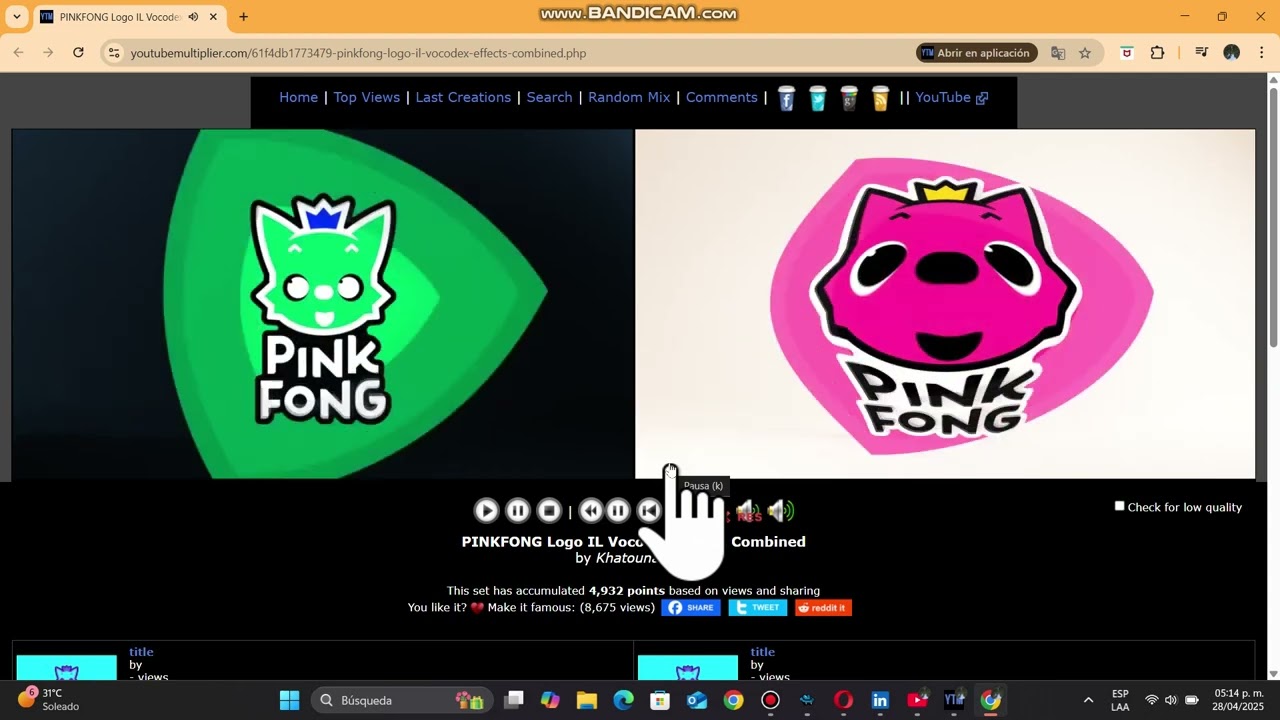Open the external YouTube link
1280x720 pixels.
coord(951,97)
